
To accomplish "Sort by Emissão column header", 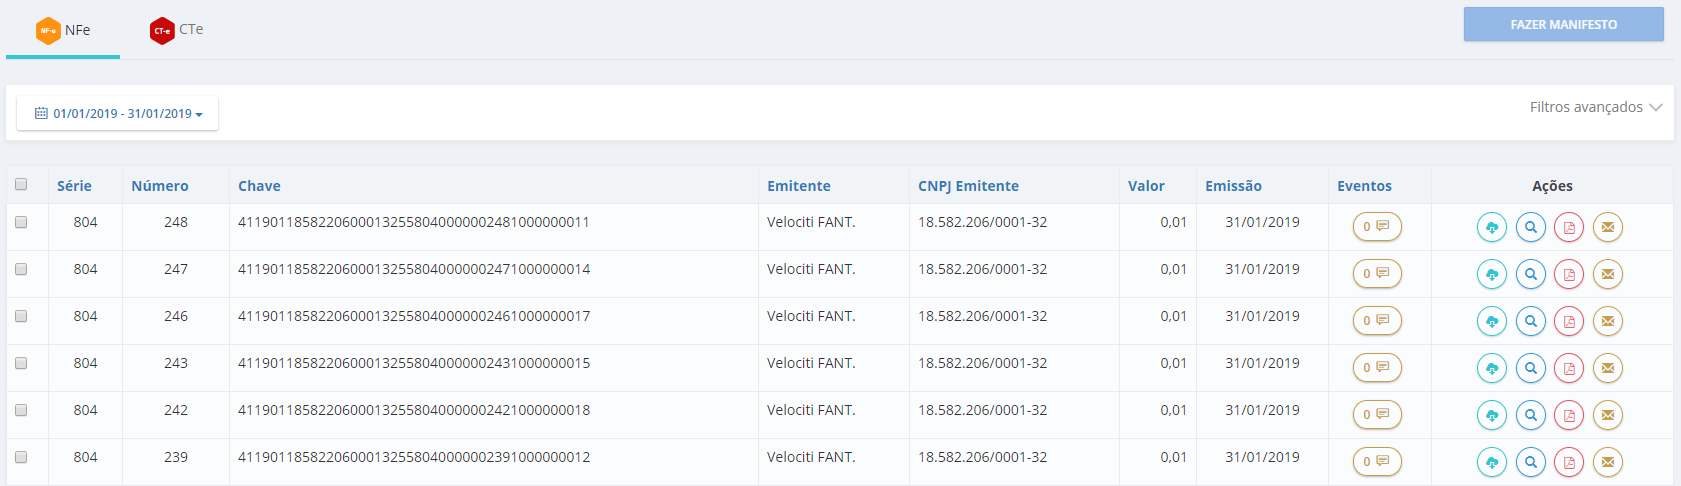I will coord(1233,186).
